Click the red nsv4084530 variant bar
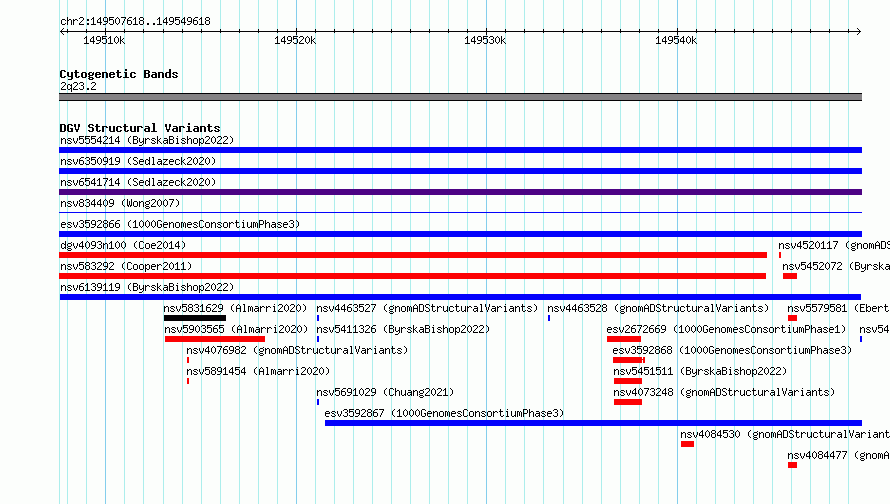The height and width of the screenshot is (504, 890). (687, 444)
